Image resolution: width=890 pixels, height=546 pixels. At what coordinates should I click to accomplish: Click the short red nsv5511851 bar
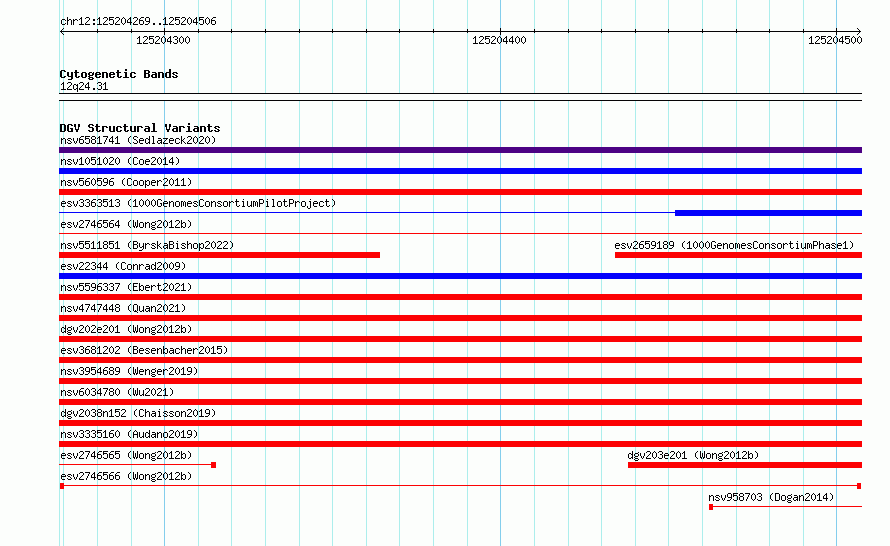220,255
